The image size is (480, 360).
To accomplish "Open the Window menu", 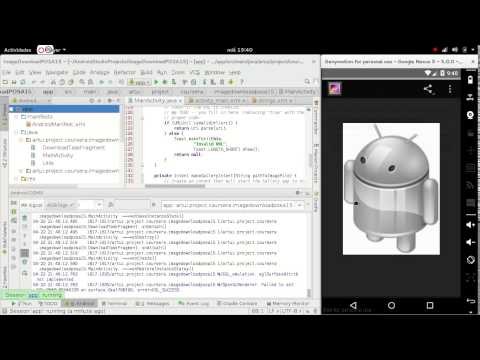I will [x=215, y=72].
